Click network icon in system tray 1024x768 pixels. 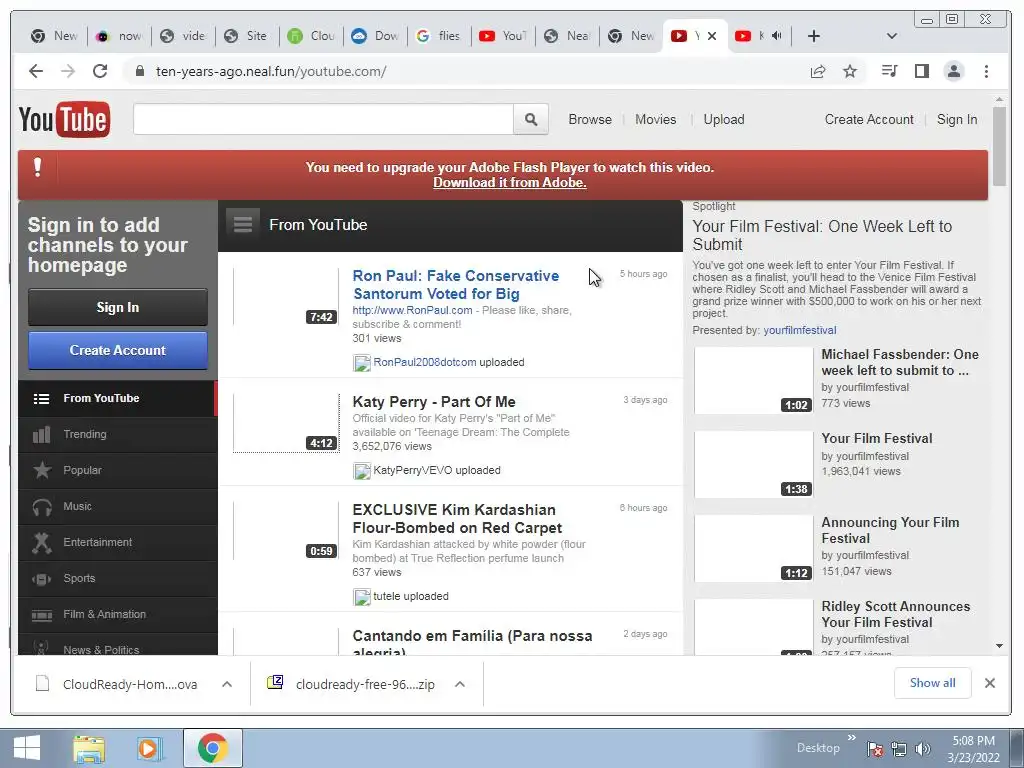[x=899, y=748]
